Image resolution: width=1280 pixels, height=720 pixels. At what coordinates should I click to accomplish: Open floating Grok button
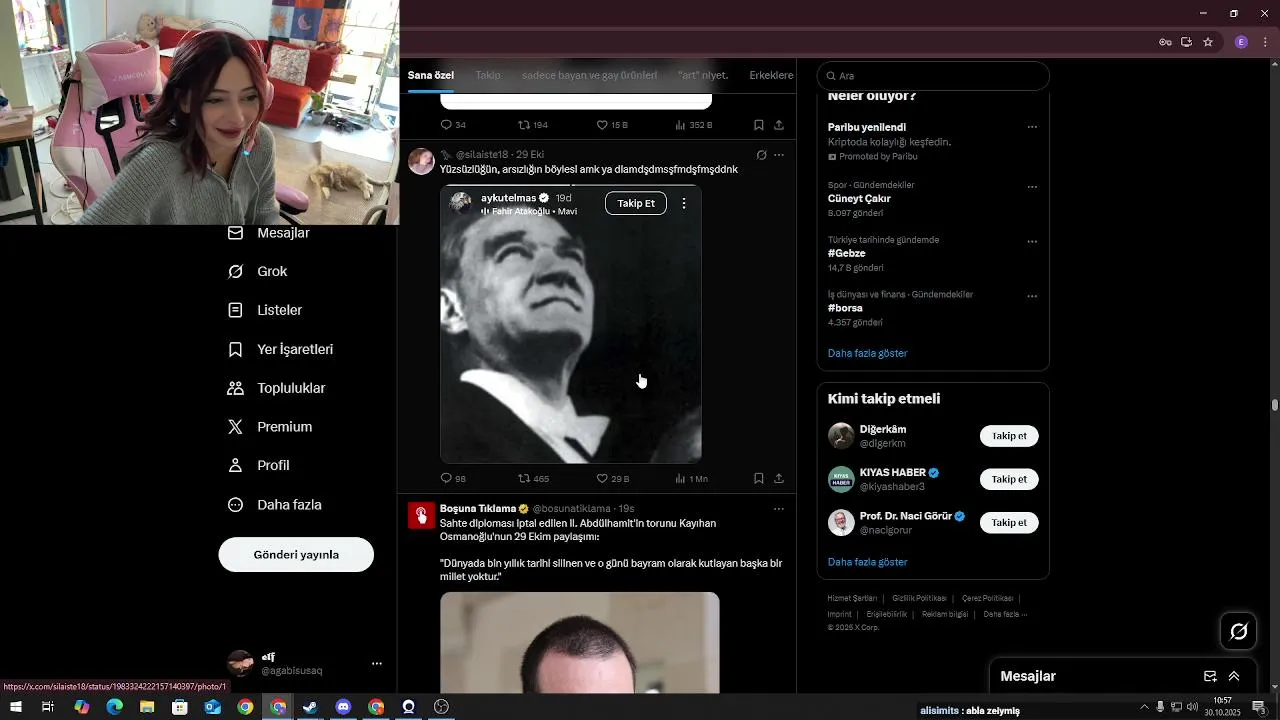click(x=1239, y=631)
